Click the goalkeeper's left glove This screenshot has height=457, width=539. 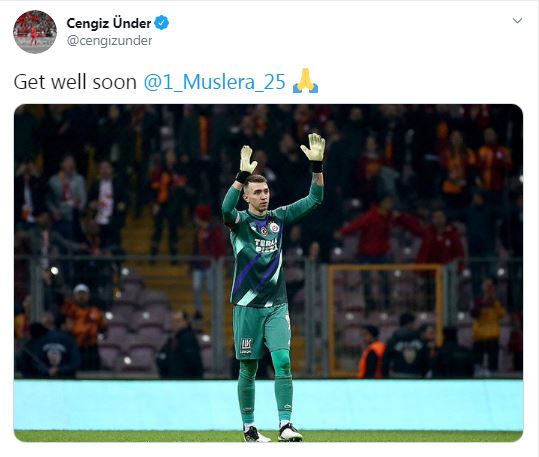click(313, 147)
